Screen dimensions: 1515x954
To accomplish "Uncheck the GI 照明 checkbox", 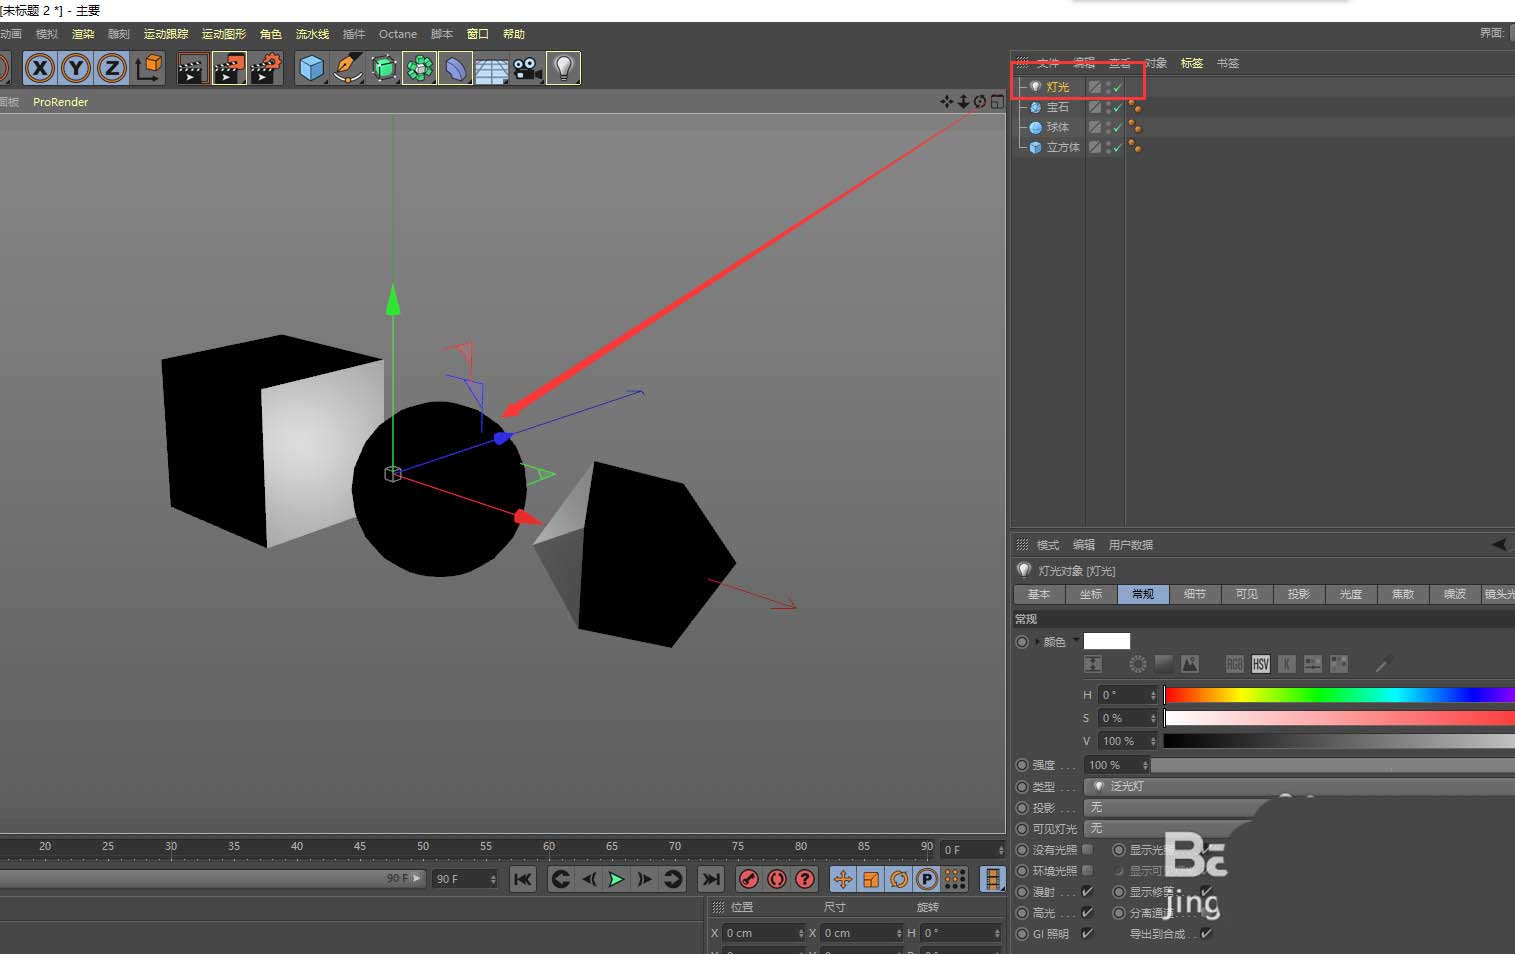I will [1088, 934].
